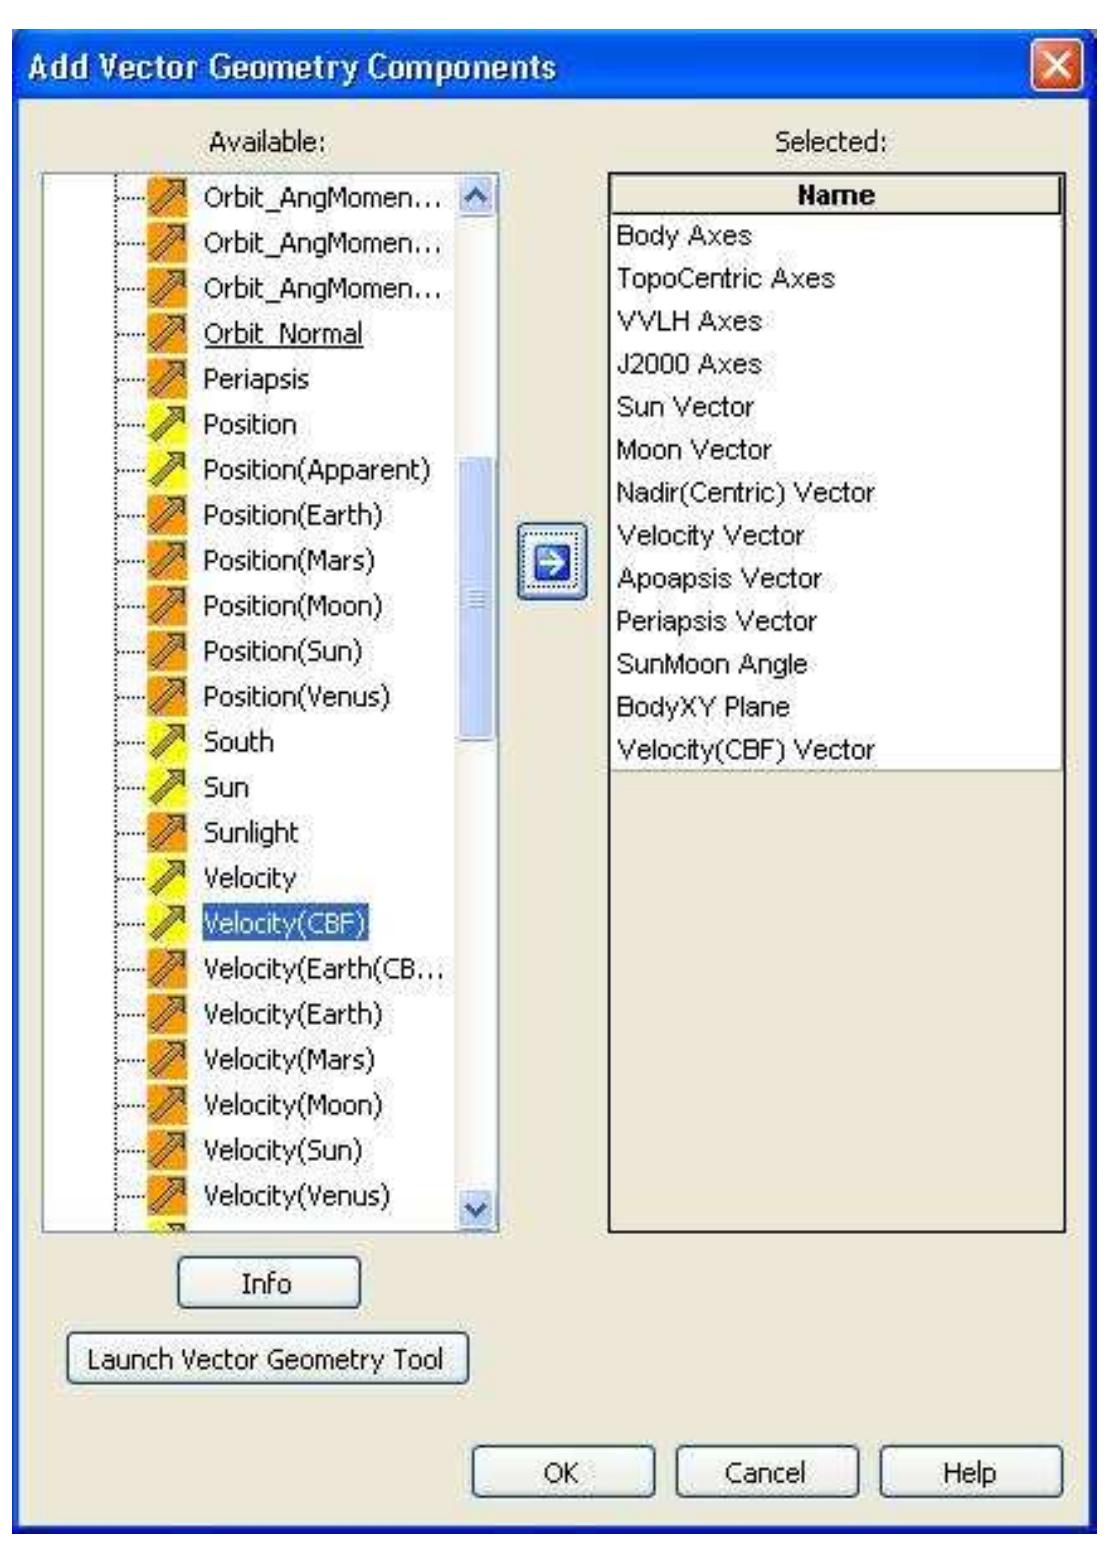Click the blue move-right arrow button
Viewport: 1105px width, 1541px height.
(552, 563)
